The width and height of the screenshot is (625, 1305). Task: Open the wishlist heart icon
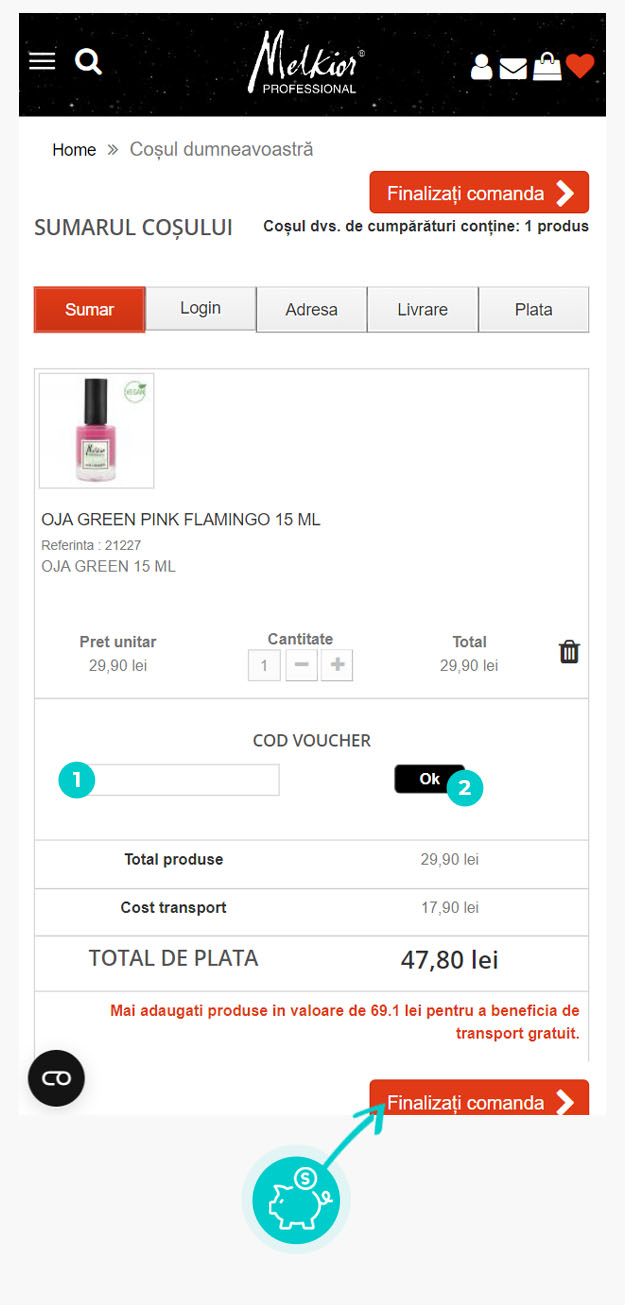[x=580, y=67]
